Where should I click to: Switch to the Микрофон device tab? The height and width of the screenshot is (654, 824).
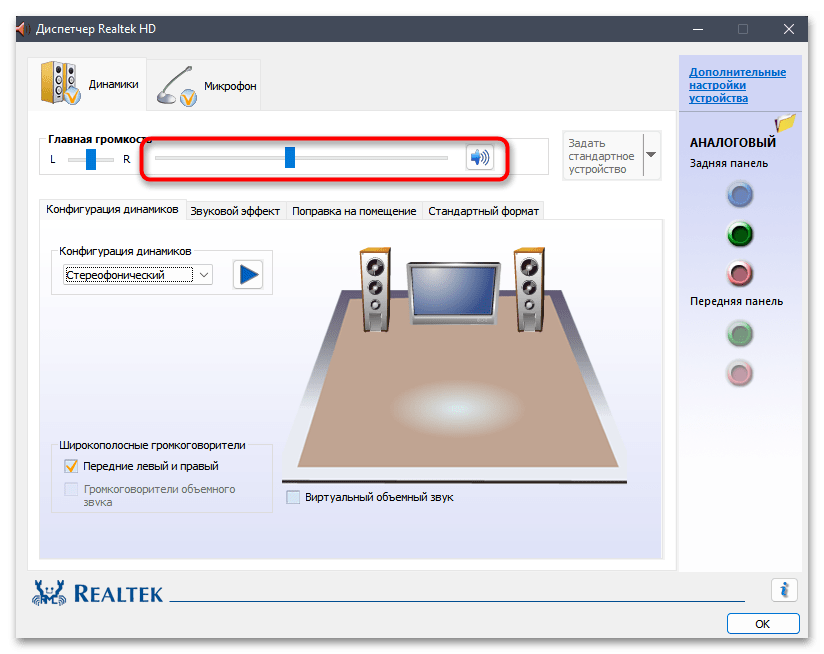pyautogui.click(x=203, y=86)
